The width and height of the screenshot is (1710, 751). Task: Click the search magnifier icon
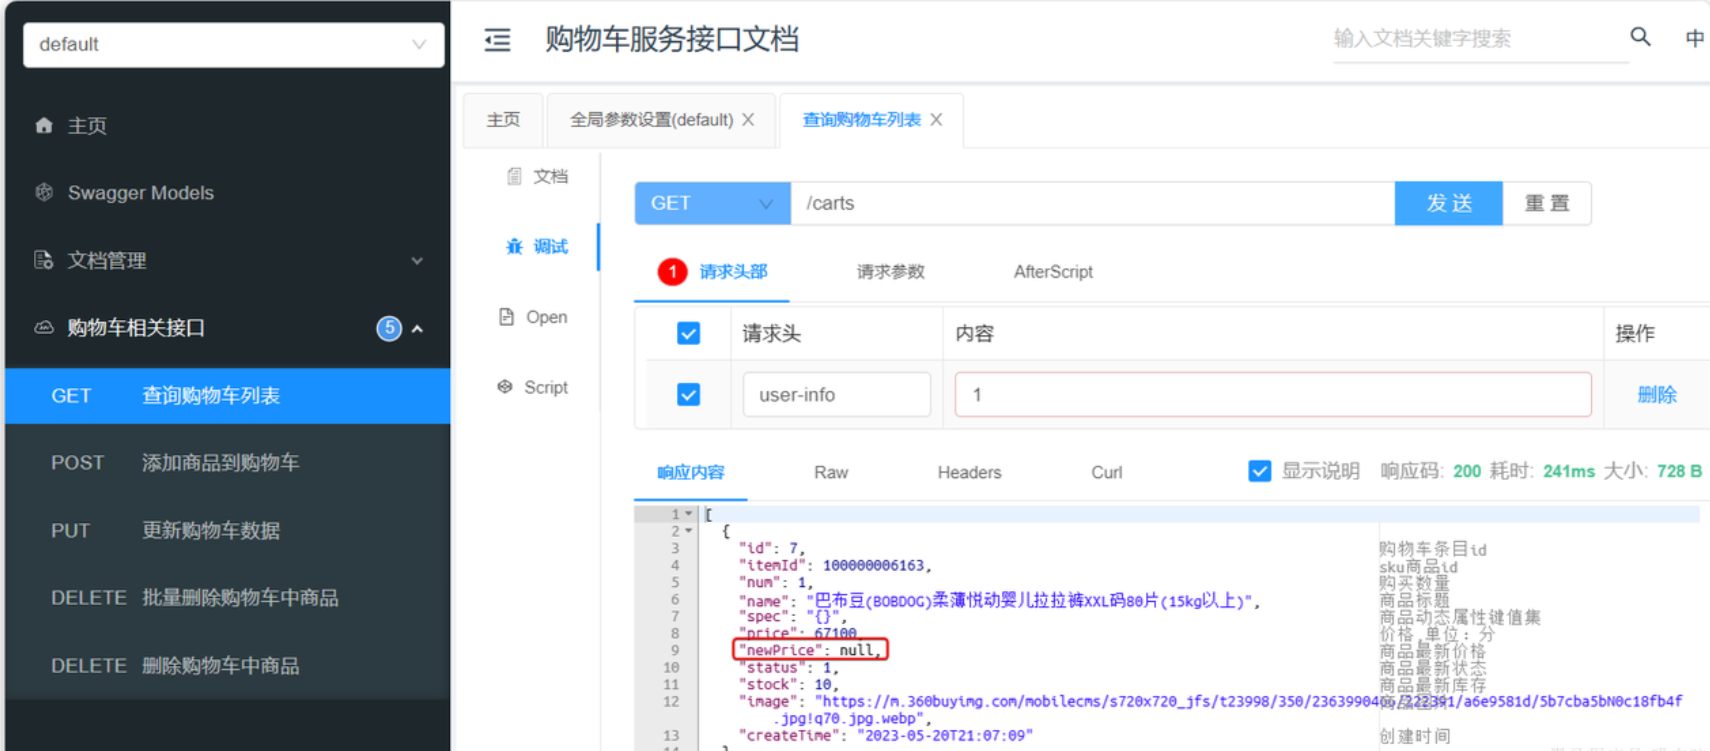click(1640, 37)
